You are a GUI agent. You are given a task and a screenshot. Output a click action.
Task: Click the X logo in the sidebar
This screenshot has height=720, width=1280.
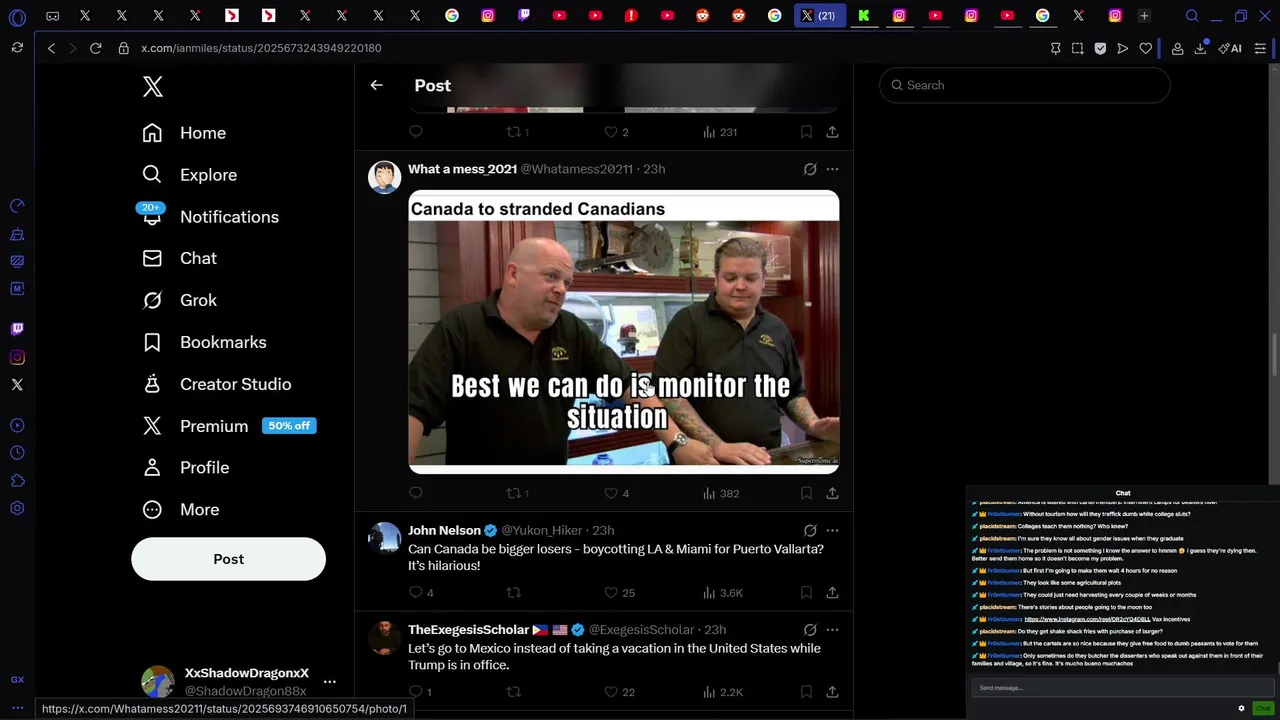pos(153,86)
